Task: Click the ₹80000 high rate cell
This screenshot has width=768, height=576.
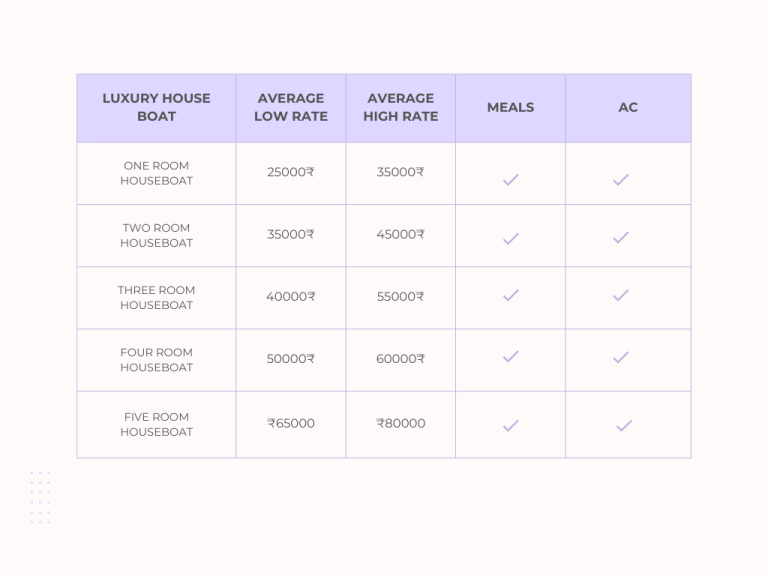Action: 401,423
